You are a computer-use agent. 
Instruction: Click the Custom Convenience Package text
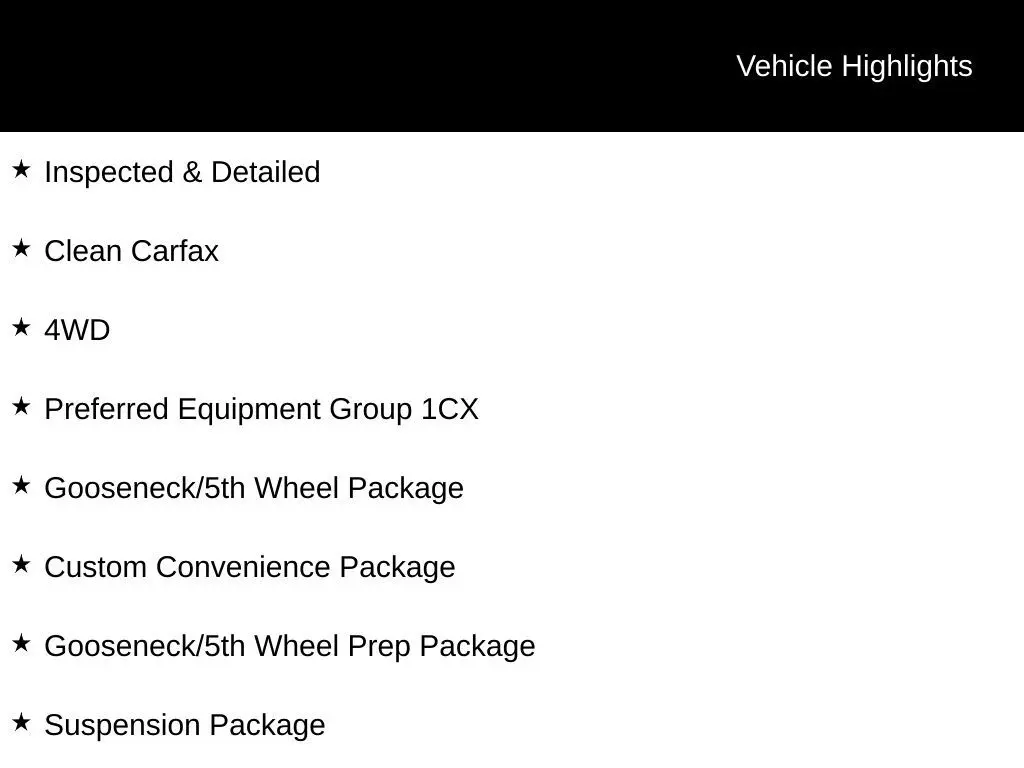tap(250, 567)
